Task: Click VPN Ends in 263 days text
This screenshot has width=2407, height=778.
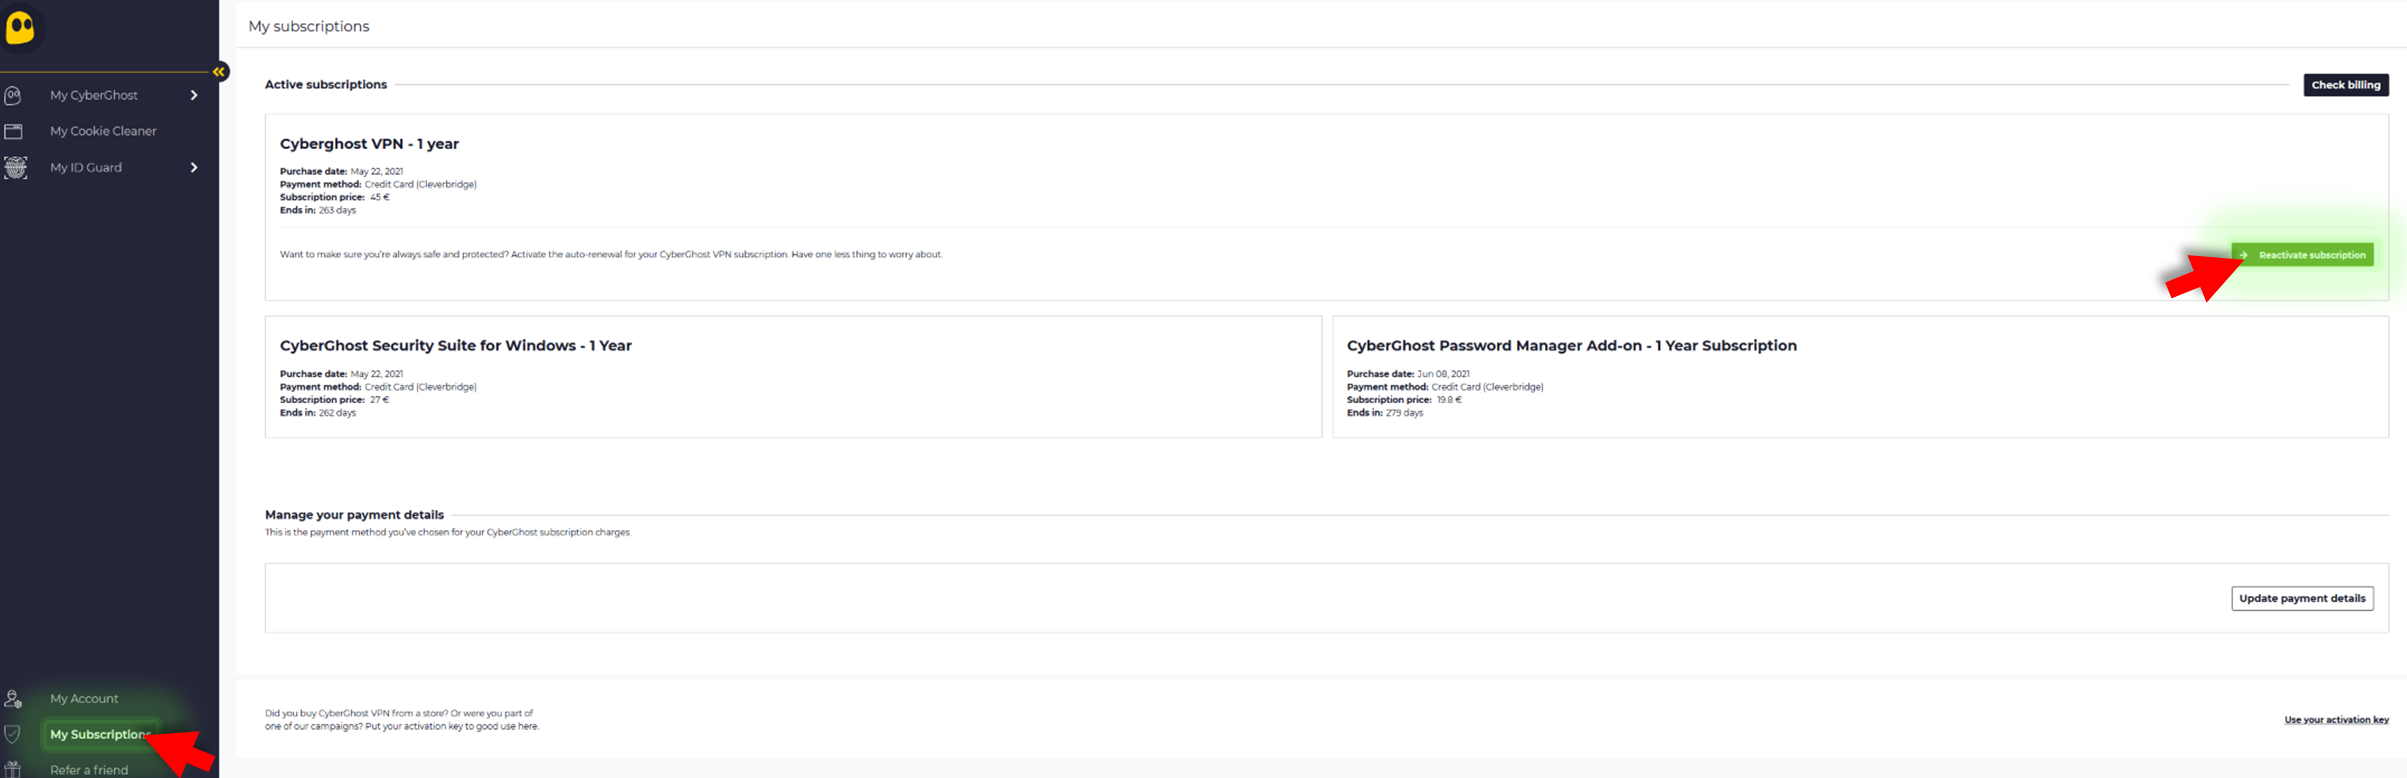Action: [x=318, y=210]
